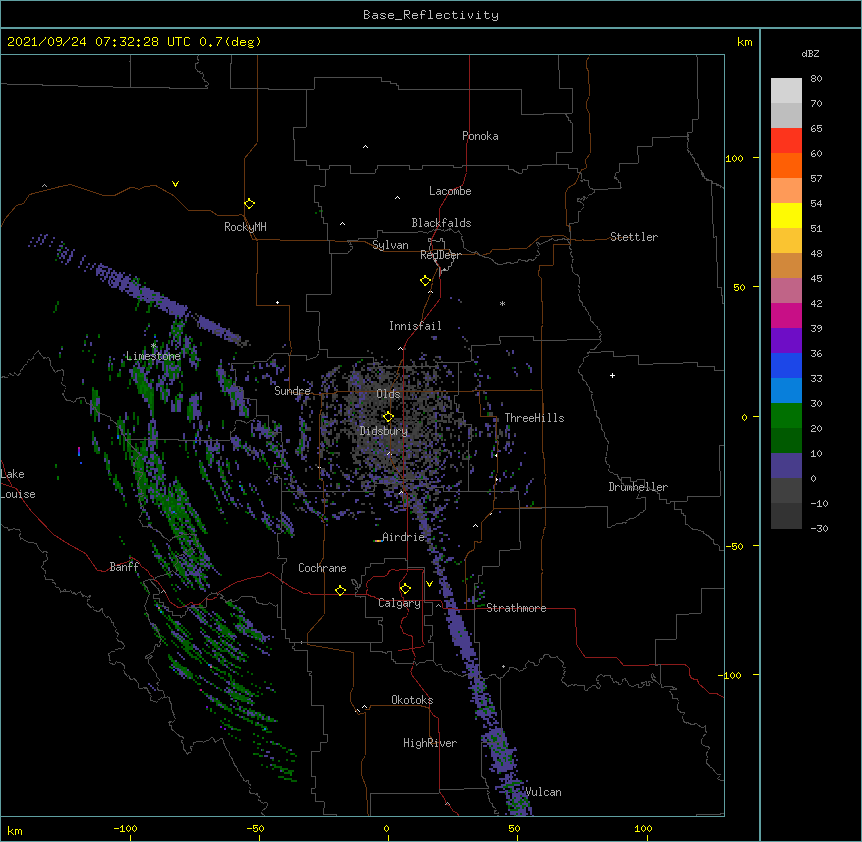Screen dimensions: 862x842
Task: Click the white plus marker north of Drumheller
Action: 612,375
